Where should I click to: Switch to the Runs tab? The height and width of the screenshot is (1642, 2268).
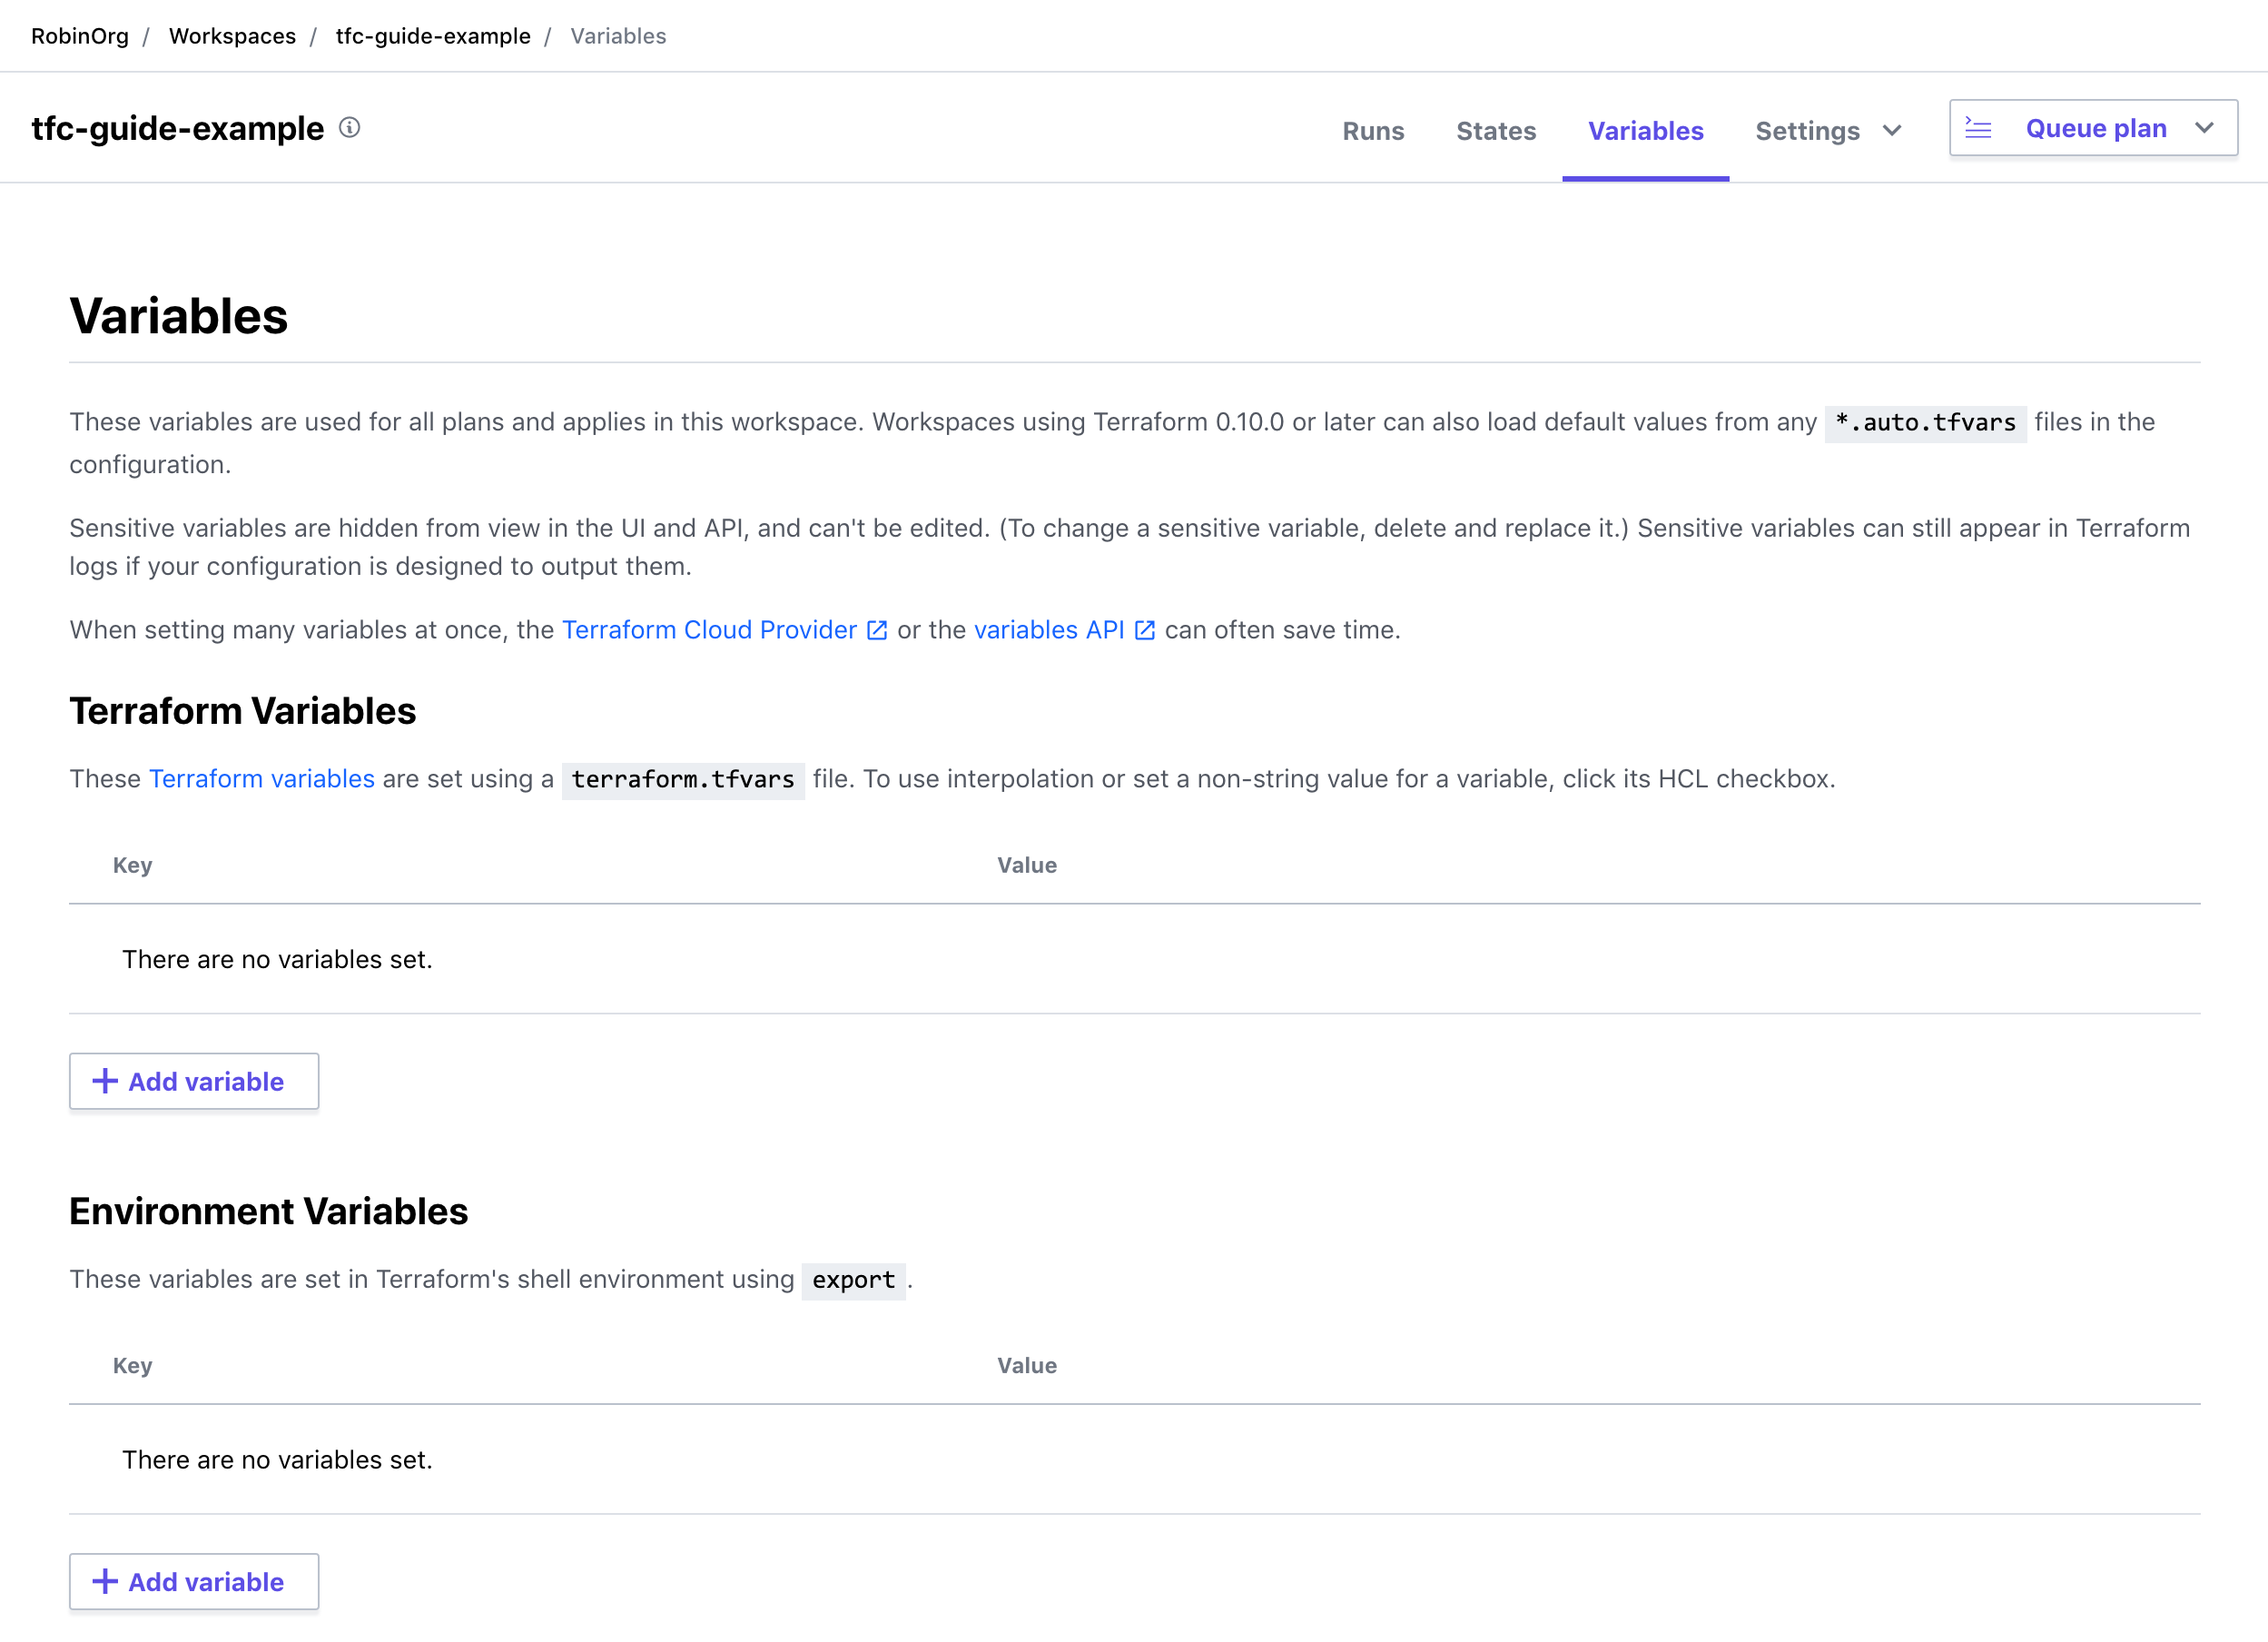click(x=1373, y=131)
